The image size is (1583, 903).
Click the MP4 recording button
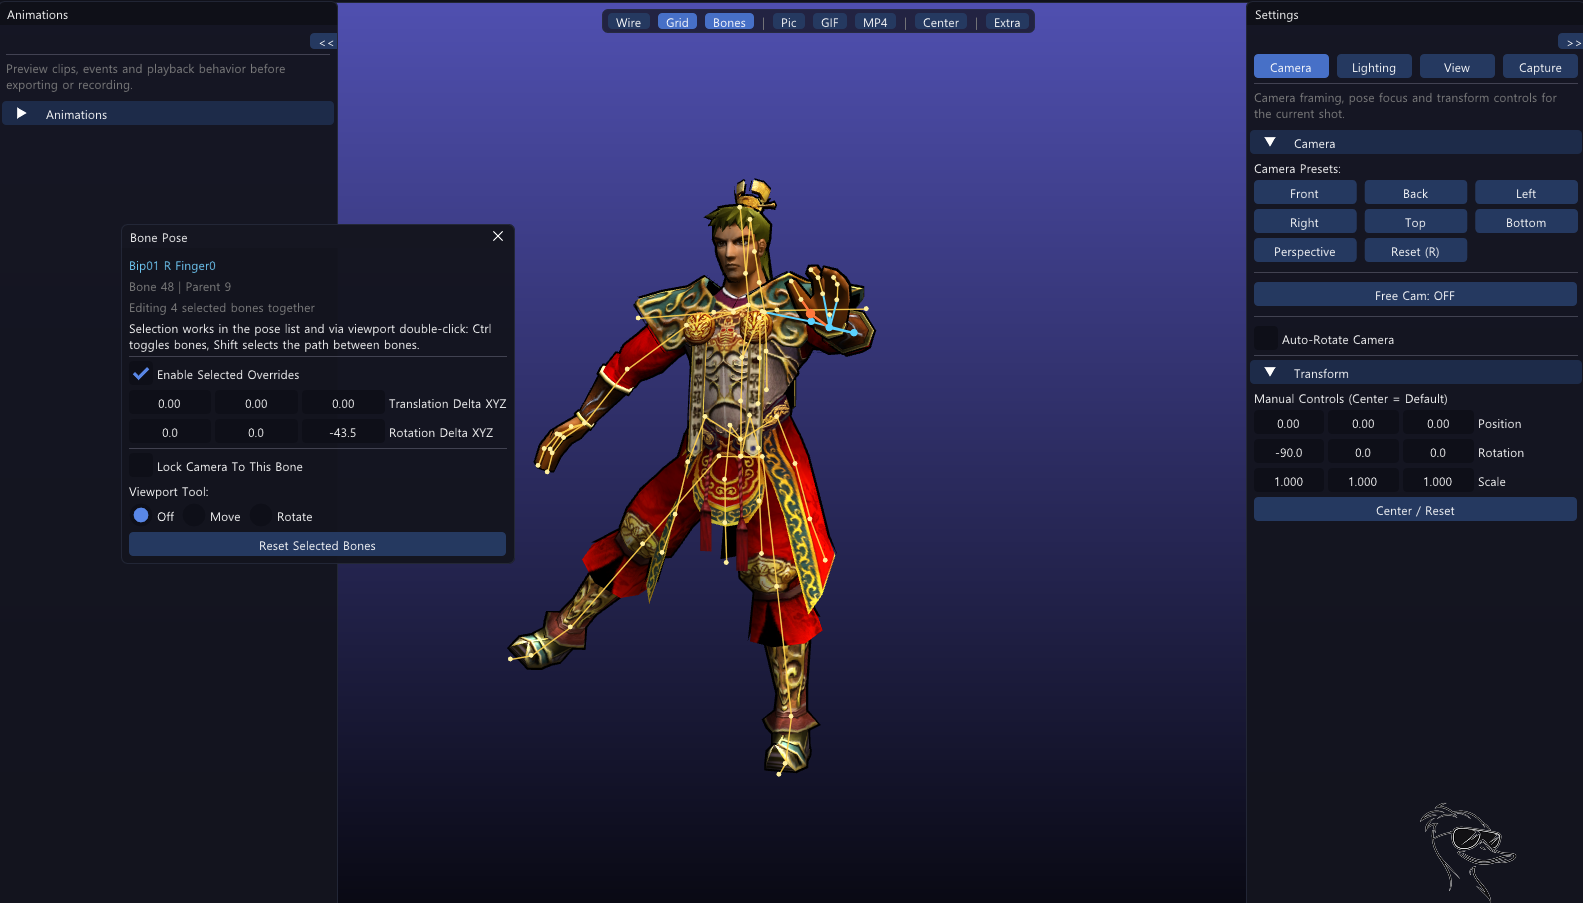(x=875, y=22)
